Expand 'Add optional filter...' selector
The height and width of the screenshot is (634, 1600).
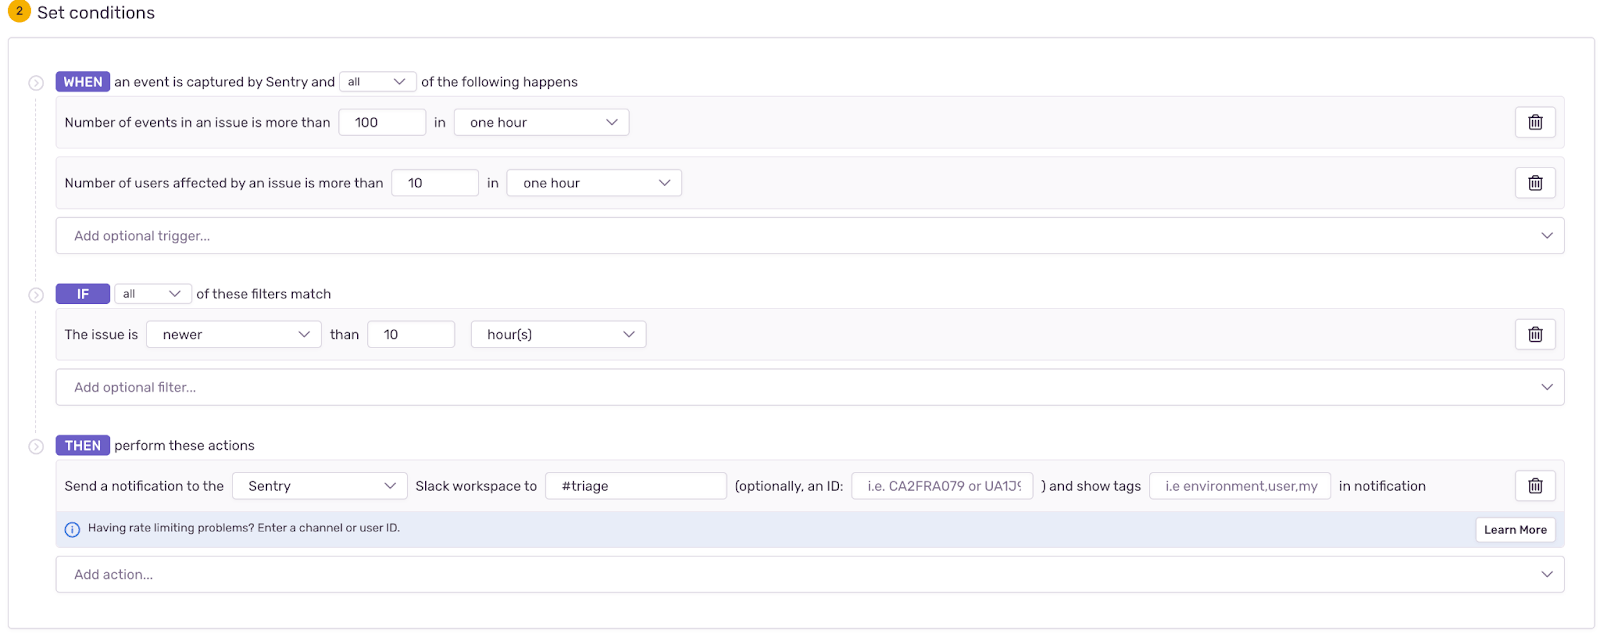click(x=809, y=387)
